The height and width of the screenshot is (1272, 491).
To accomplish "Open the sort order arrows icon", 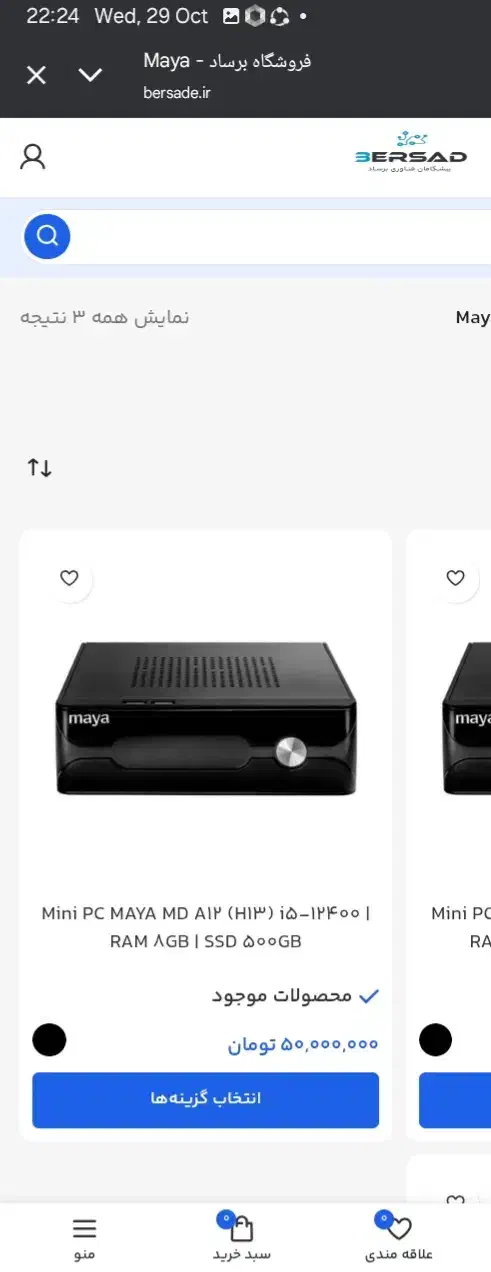I will [39, 467].
